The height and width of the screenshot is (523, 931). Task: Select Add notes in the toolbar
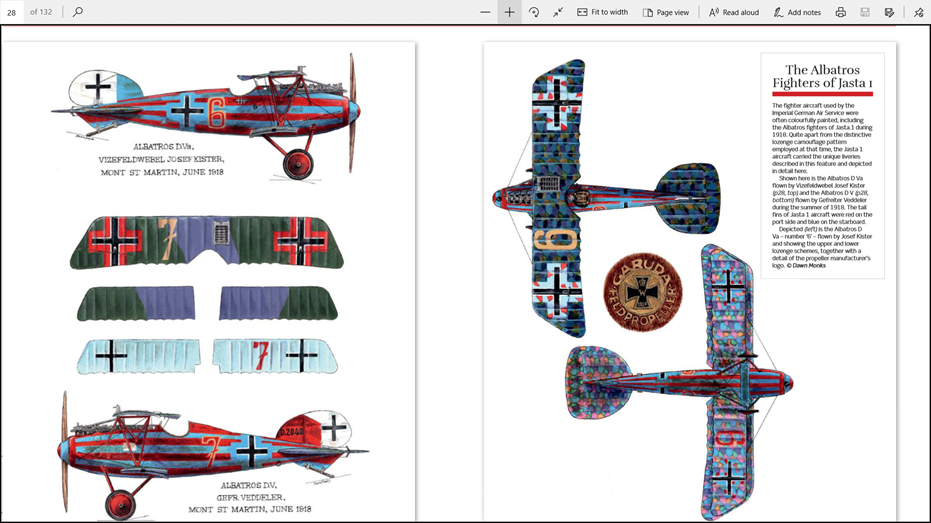coord(797,12)
